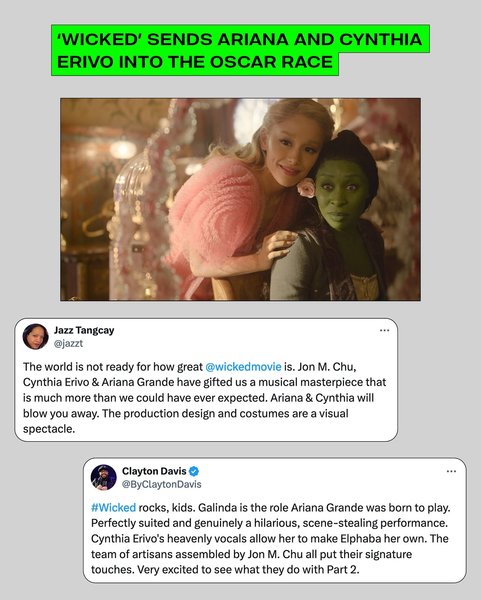The height and width of the screenshot is (600, 481).
Task: Click the @ByClaytonDavis handle
Action: 161,484
